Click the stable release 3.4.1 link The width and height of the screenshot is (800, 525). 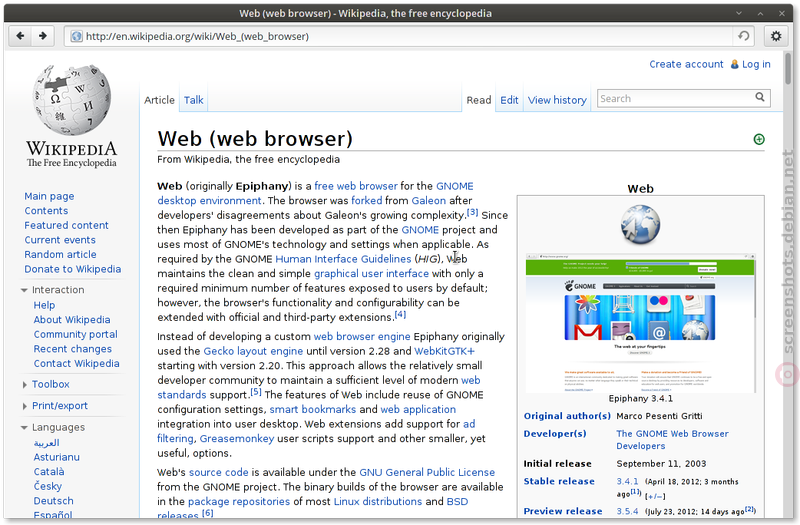click(627, 481)
